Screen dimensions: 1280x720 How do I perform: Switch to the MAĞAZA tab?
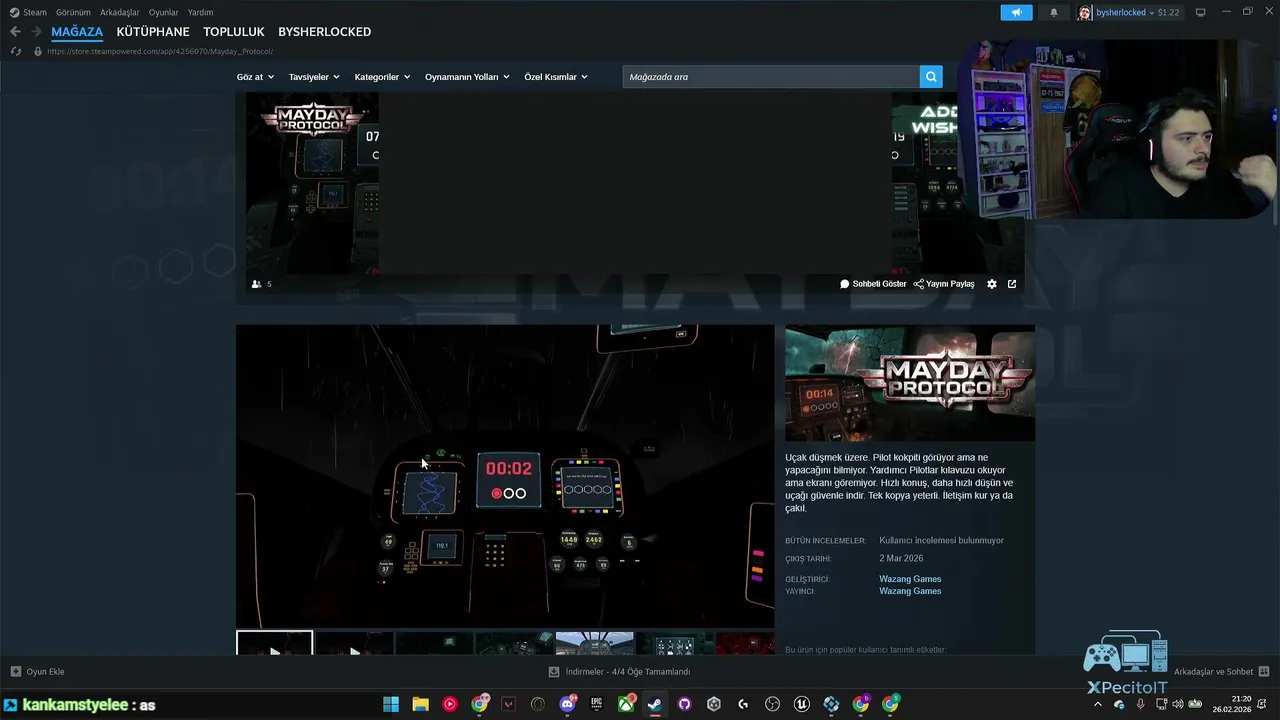pyautogui.click(x=77, y=32)
